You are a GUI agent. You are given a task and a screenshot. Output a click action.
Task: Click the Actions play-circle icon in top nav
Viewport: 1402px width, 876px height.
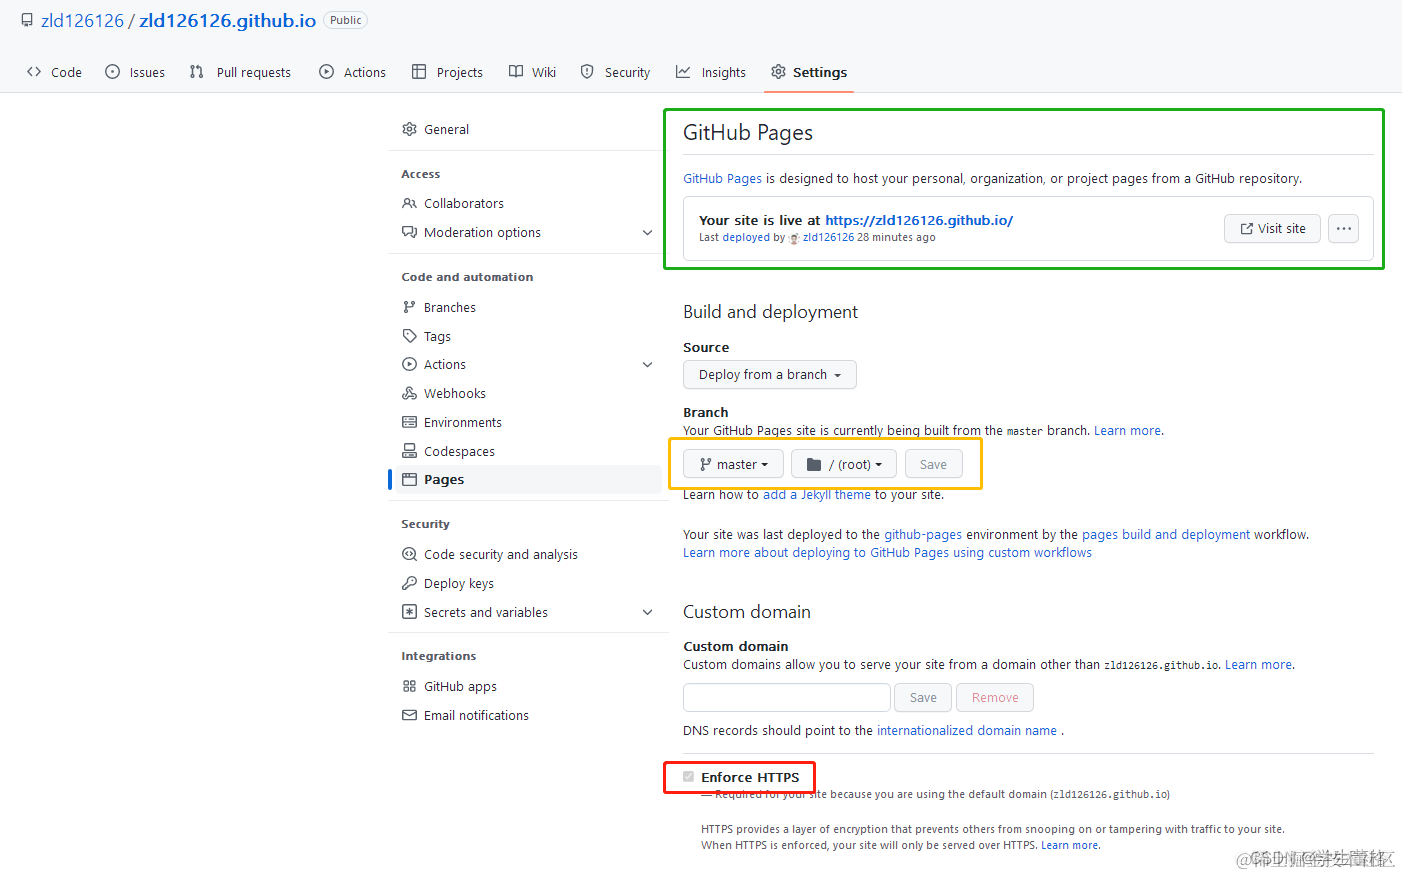(327, 72)
